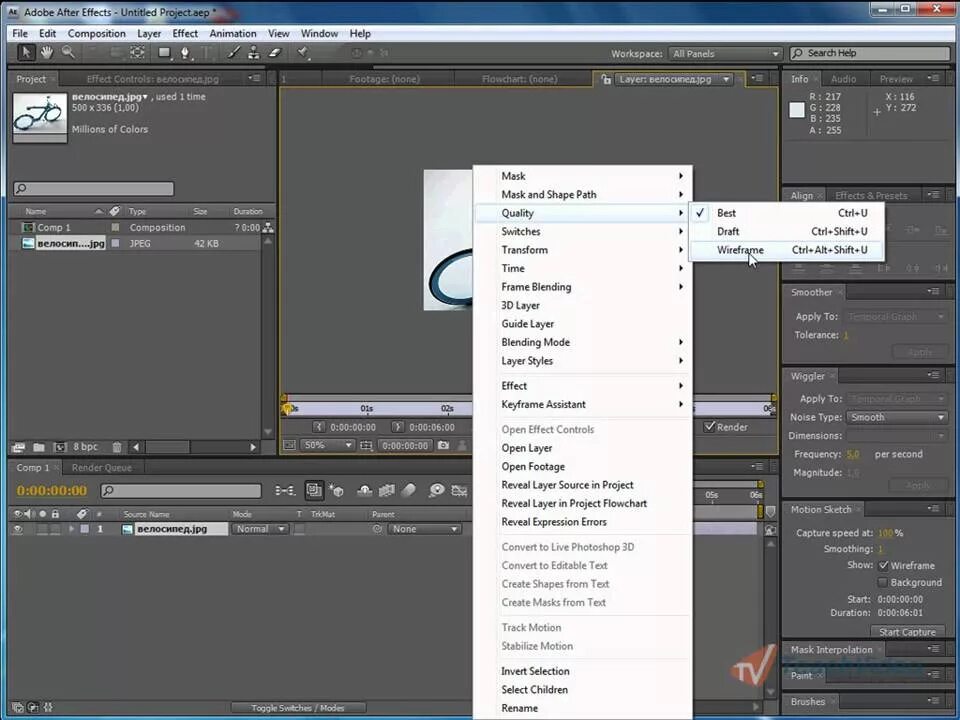This screenshot has height=720, width=960.
Task: Toggle the Render checkbox in Layer panel
Action: [x=710, y=427]
